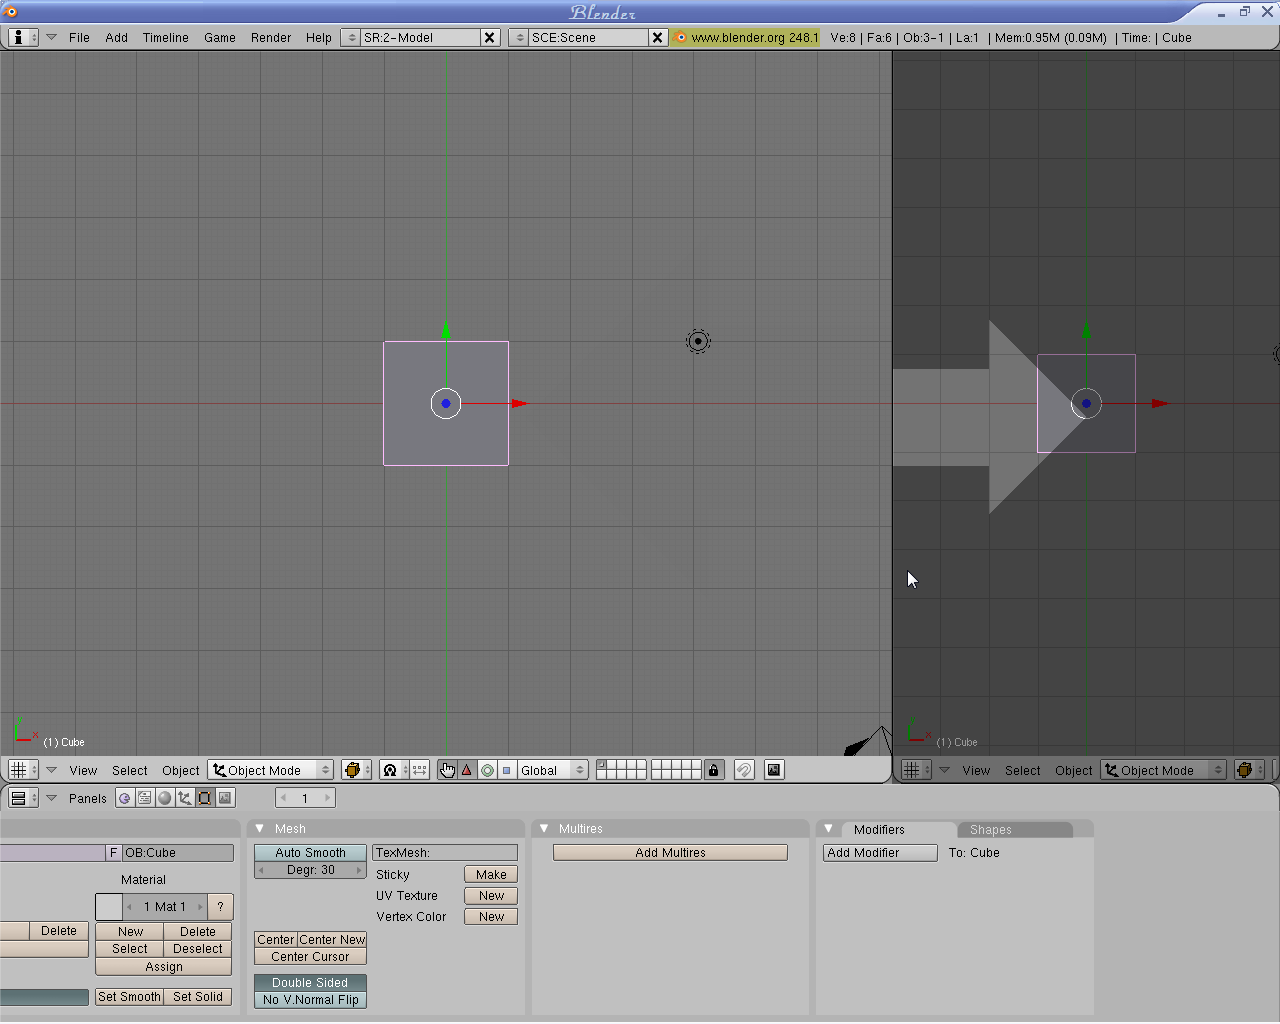Open the Shading context sphere icon
The height and width of the screenshot is (1024, 1280).
click(x=165, y=798)
